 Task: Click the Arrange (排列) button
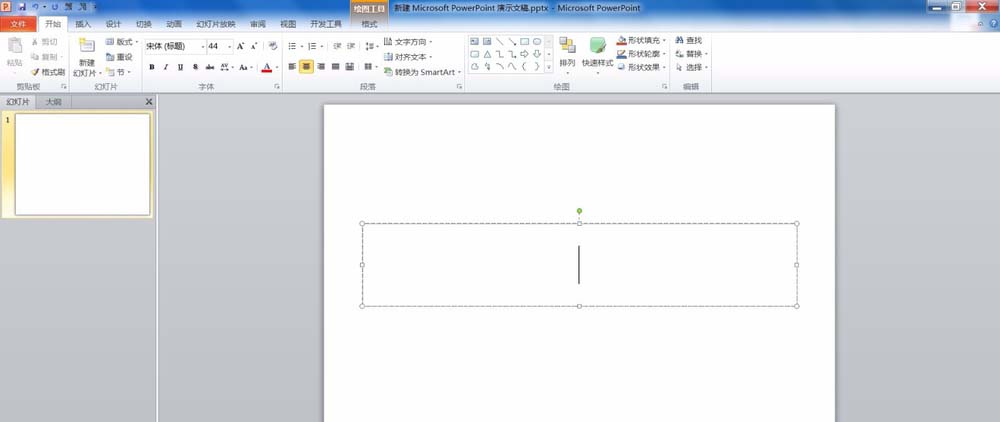(x=567, y=54)
